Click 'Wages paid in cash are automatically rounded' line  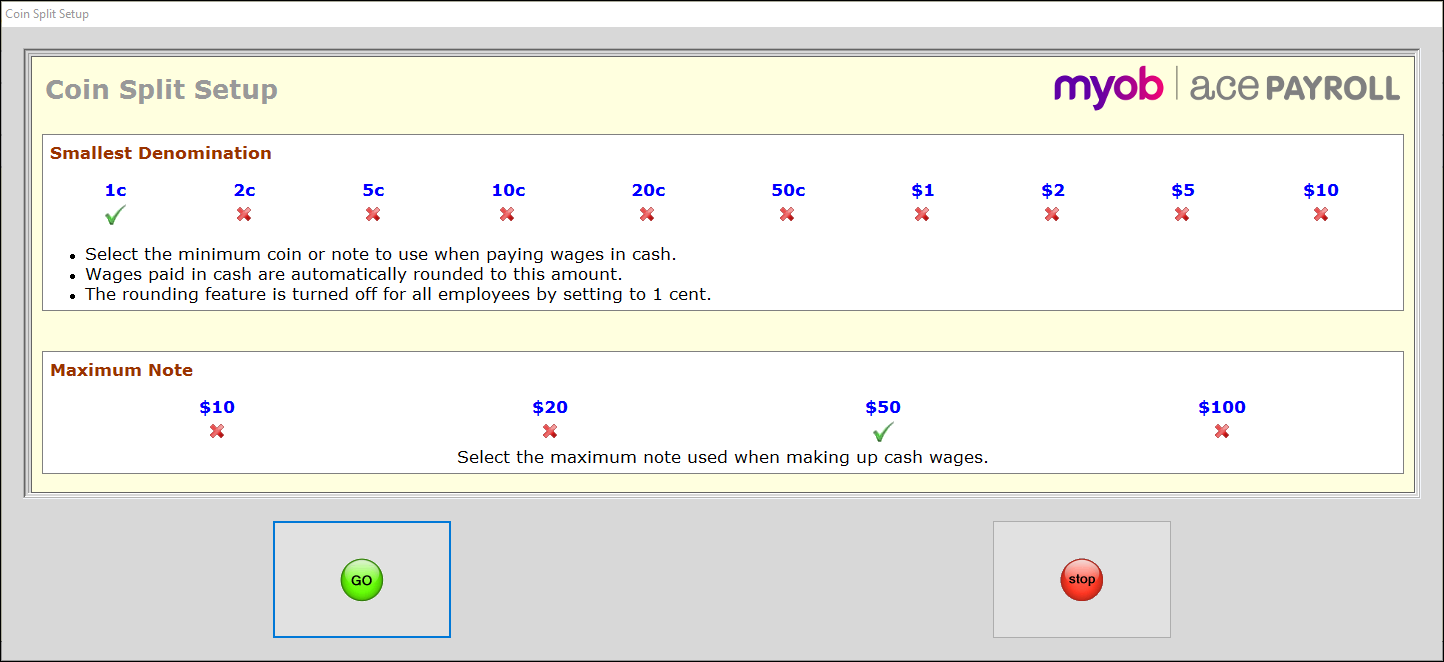354,274
